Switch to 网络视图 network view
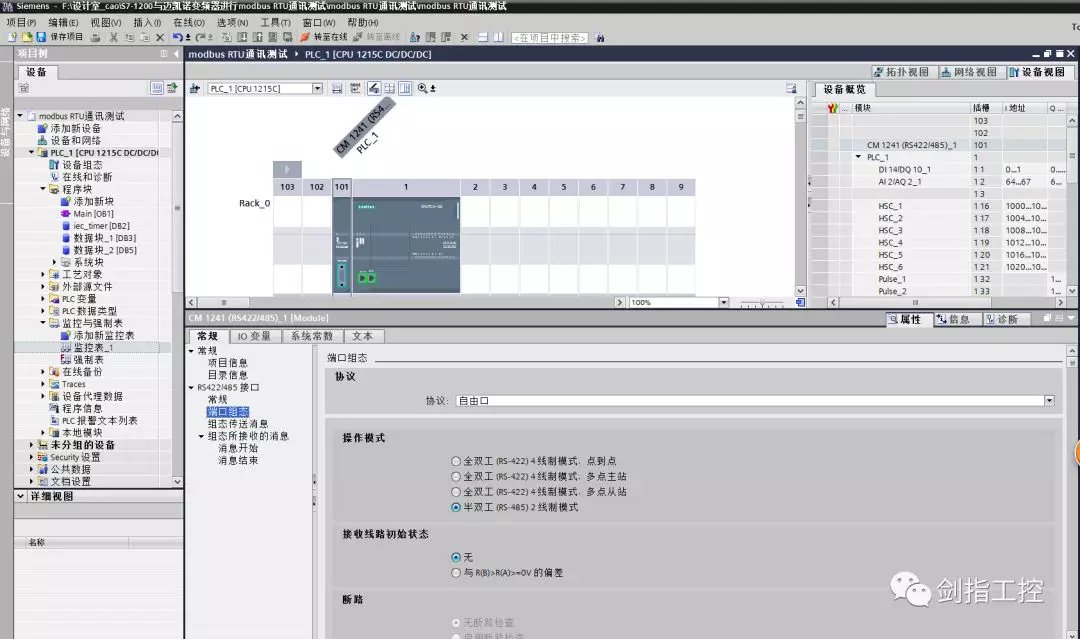The height and width of the screenshot is (639, 1080). tap(969, 72)
